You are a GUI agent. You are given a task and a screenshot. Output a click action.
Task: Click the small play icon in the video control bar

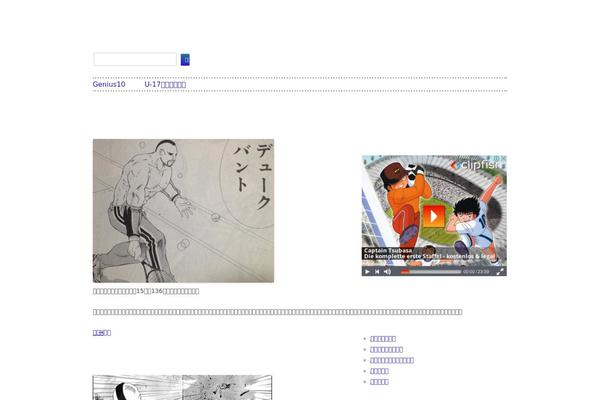coord(367,271)
